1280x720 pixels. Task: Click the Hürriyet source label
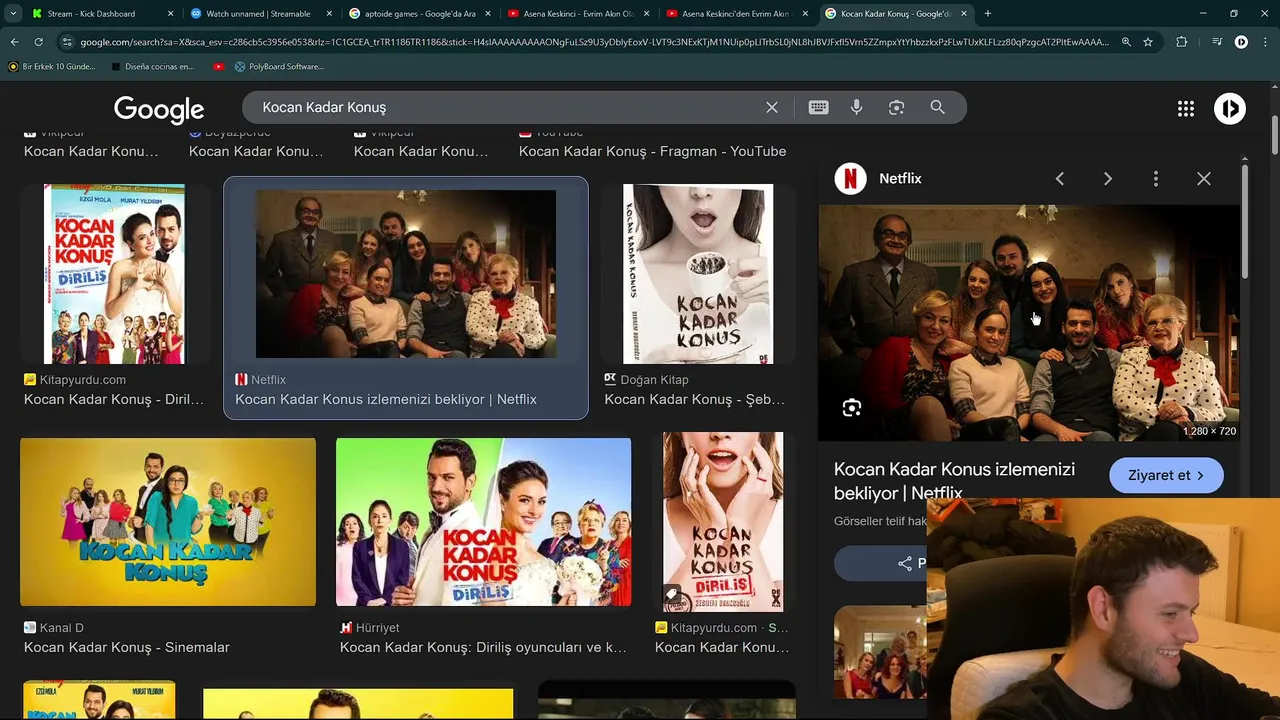click(x=377, y=627)
